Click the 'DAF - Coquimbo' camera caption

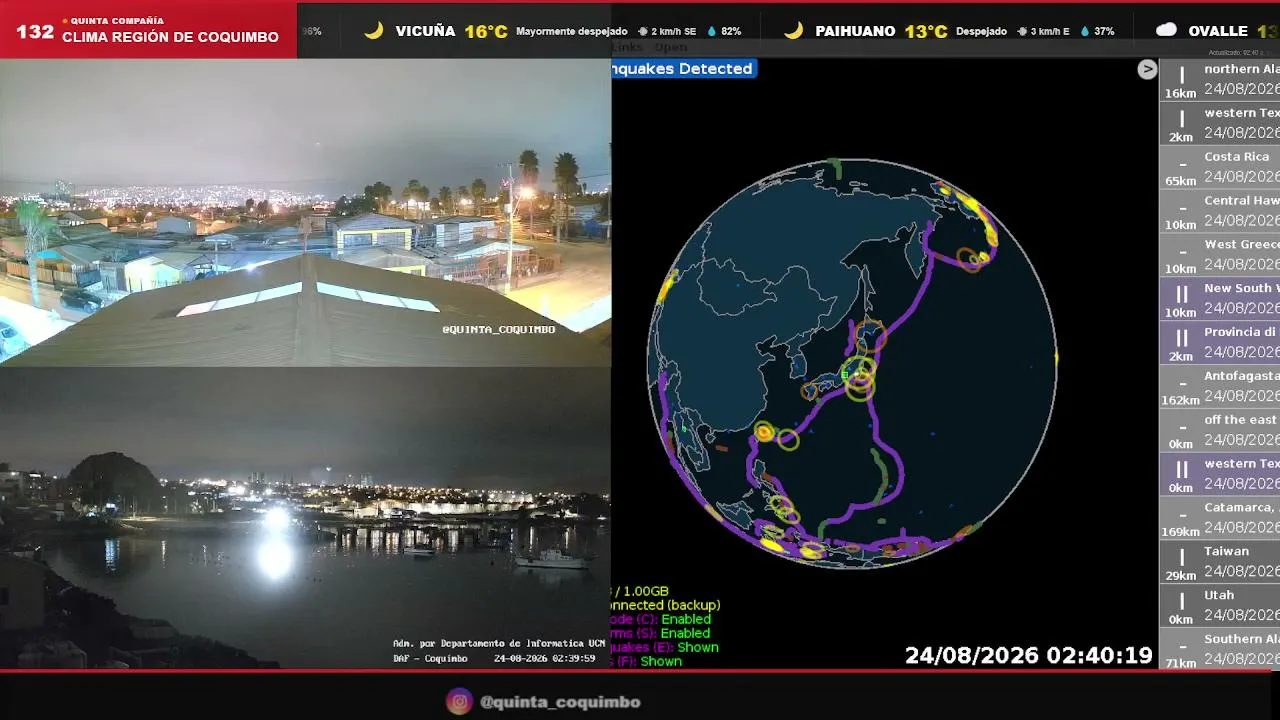pos(430,658)
